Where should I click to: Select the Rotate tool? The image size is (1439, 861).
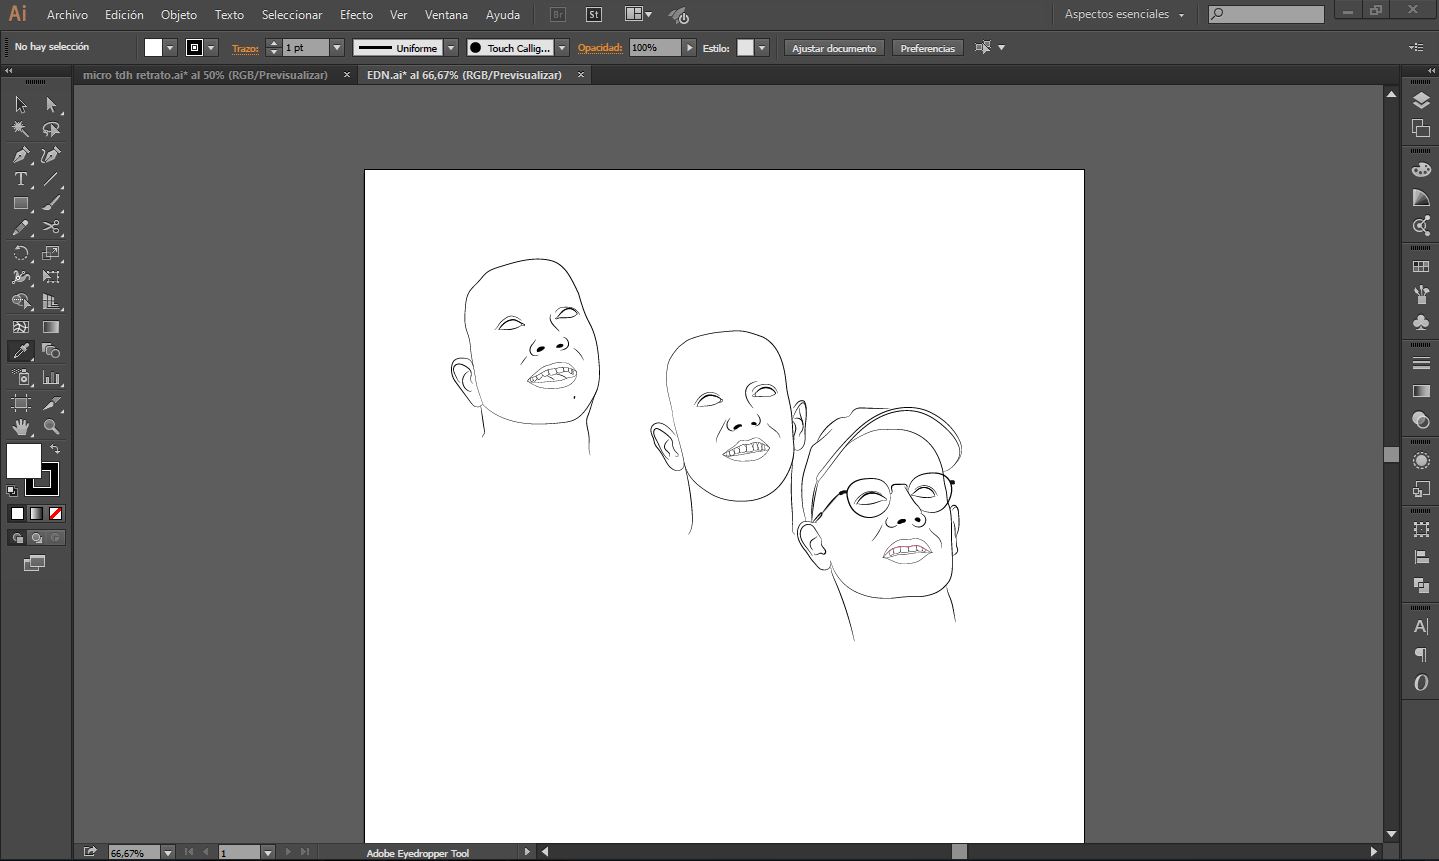click(x=21, y=253)
